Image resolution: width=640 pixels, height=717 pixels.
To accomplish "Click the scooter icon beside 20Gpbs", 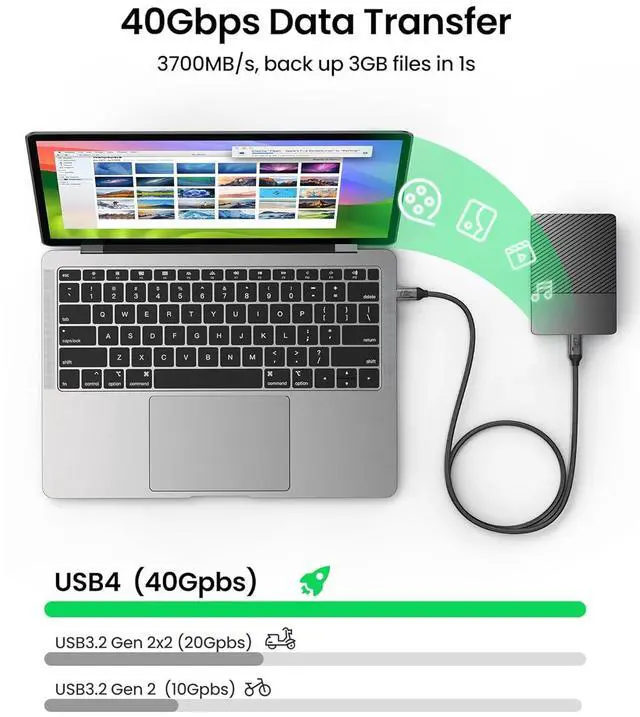I will pyautogui.click(x=280, y=638).
